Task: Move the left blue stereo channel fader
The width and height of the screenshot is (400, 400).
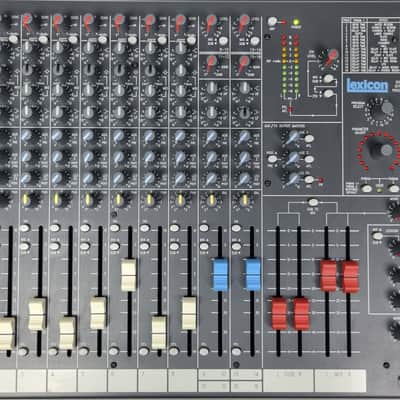Action: coord(220,274)
